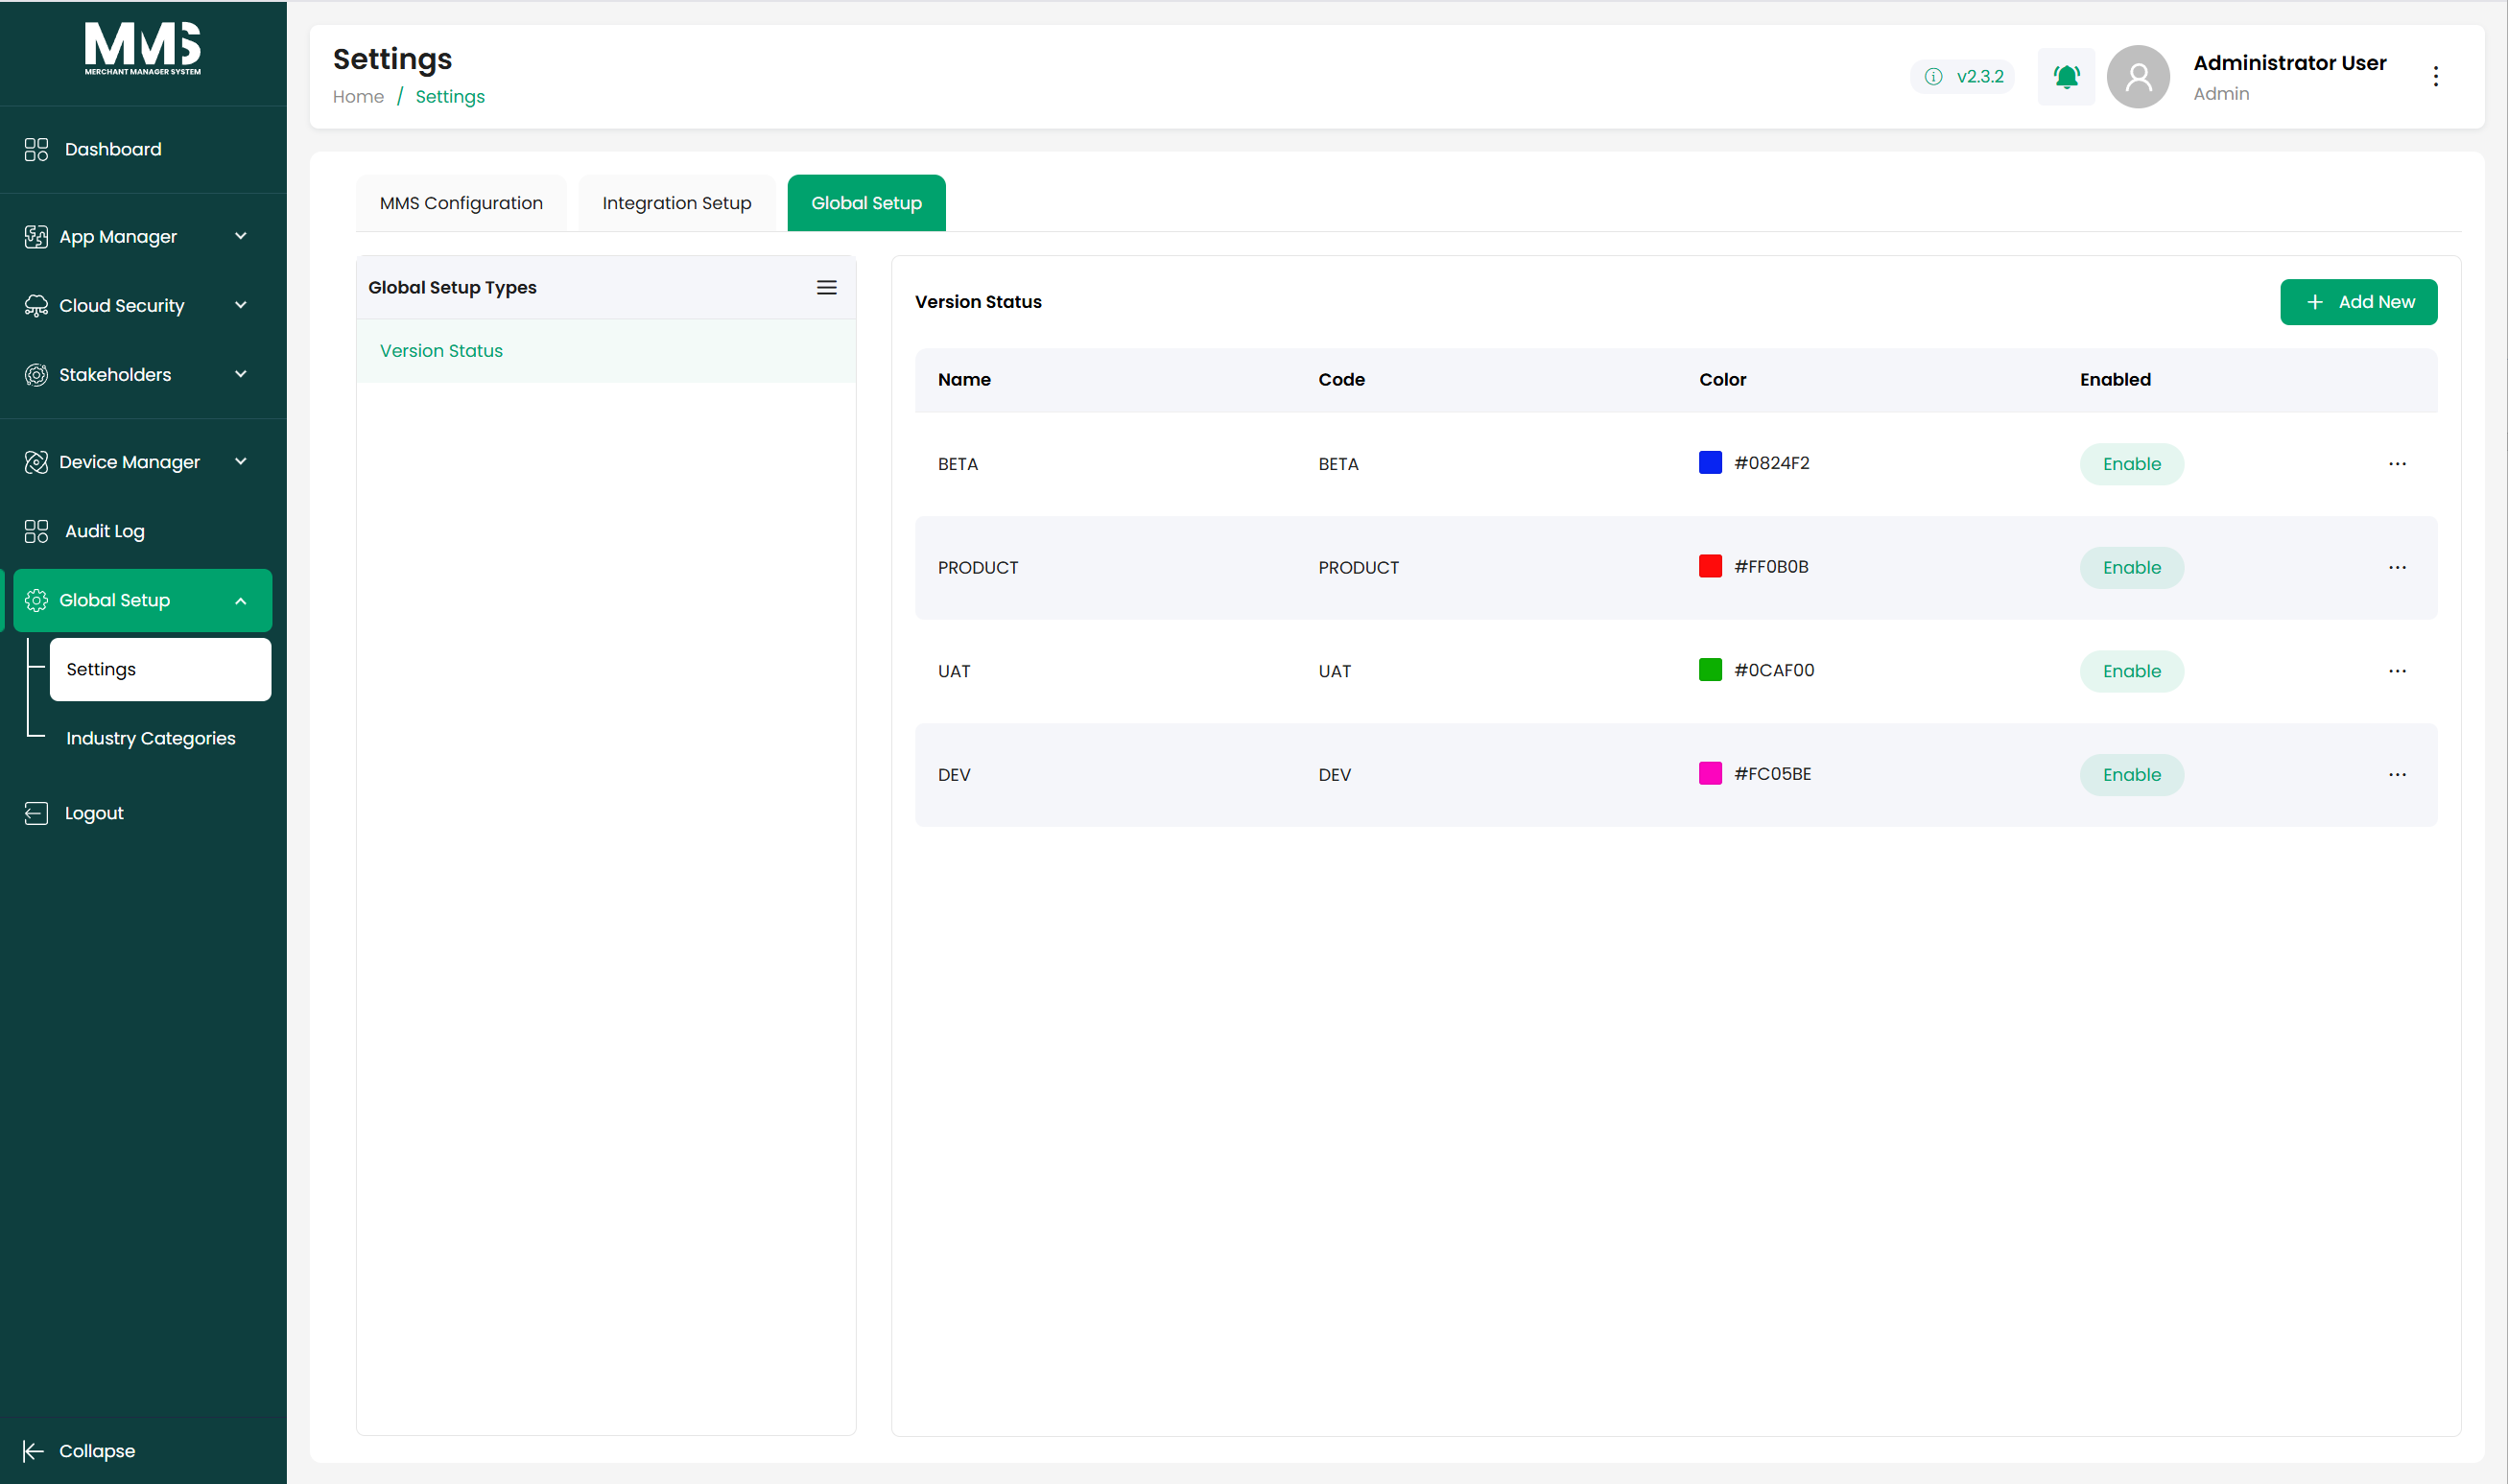2508x1484 pixels.
Task: Click the v2.3.2 version badge
Action: 1963,77
